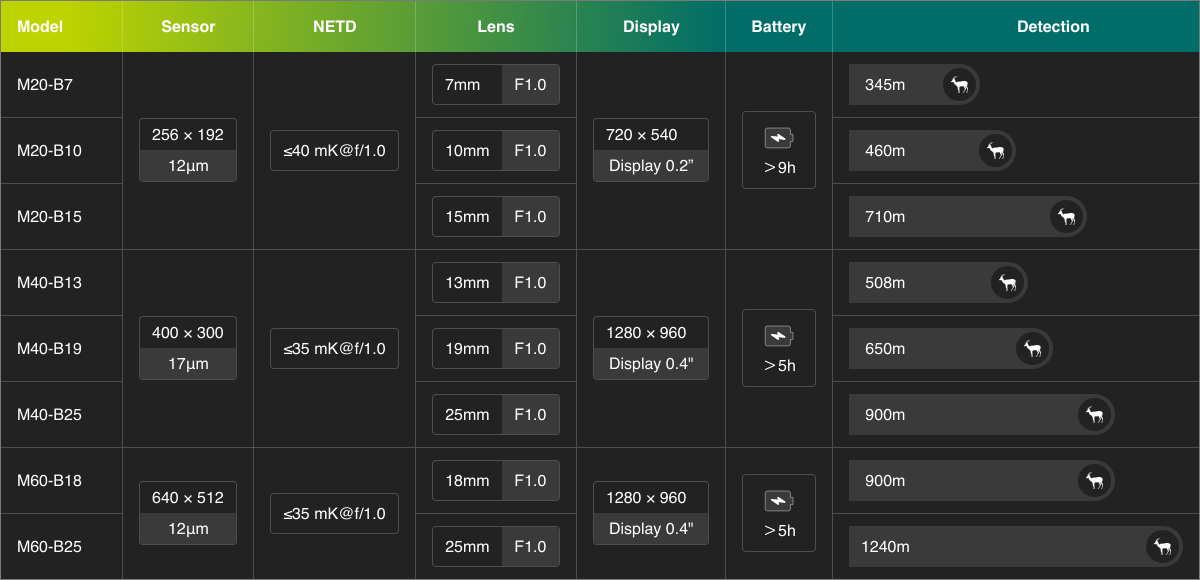The width and height of the screenshot is (1200, 580).
Task: Click the battery icon above >9h
Action: pos(778,138)
